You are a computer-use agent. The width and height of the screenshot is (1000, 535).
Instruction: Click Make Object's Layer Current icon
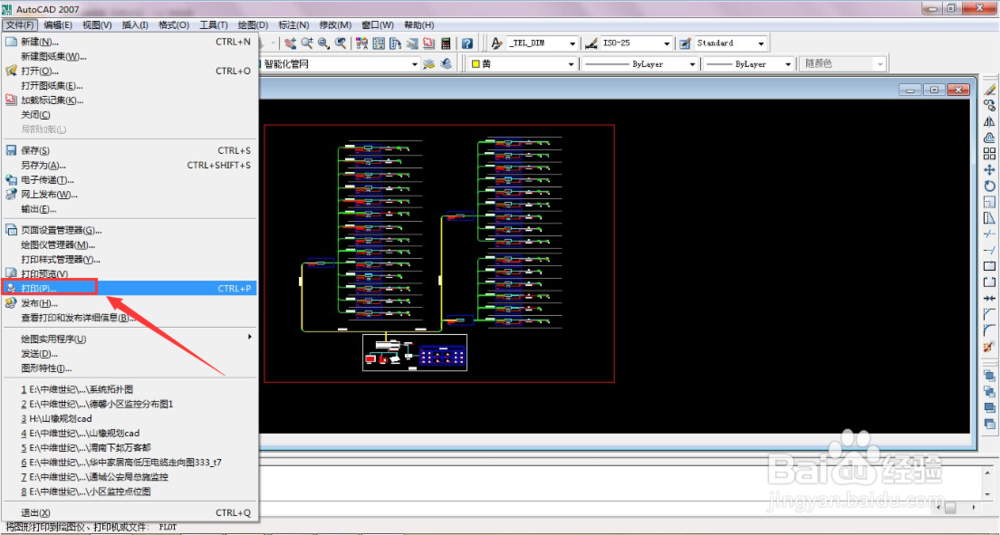coord(429,64)
